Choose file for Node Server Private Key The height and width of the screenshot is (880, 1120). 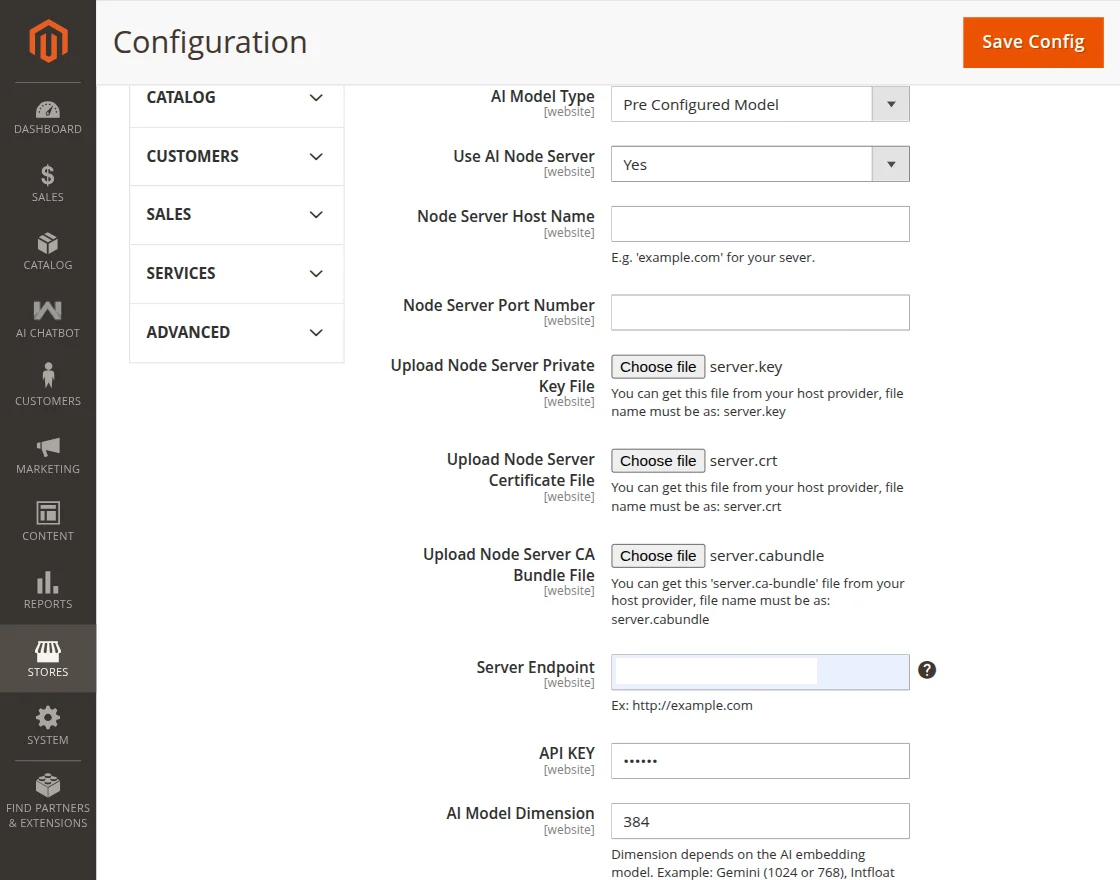click(658, 367)
